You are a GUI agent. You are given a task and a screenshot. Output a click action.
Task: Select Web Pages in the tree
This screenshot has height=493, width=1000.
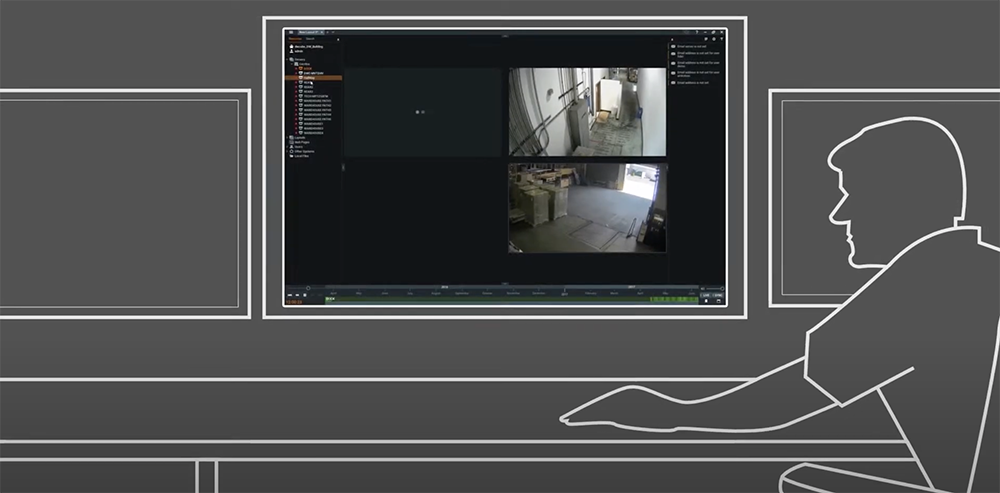pos(298,142)
